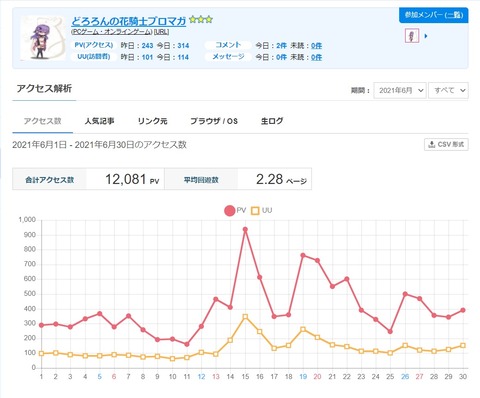
Task: Toggle UU series via yellow legend square
Action: pos(255,211)
